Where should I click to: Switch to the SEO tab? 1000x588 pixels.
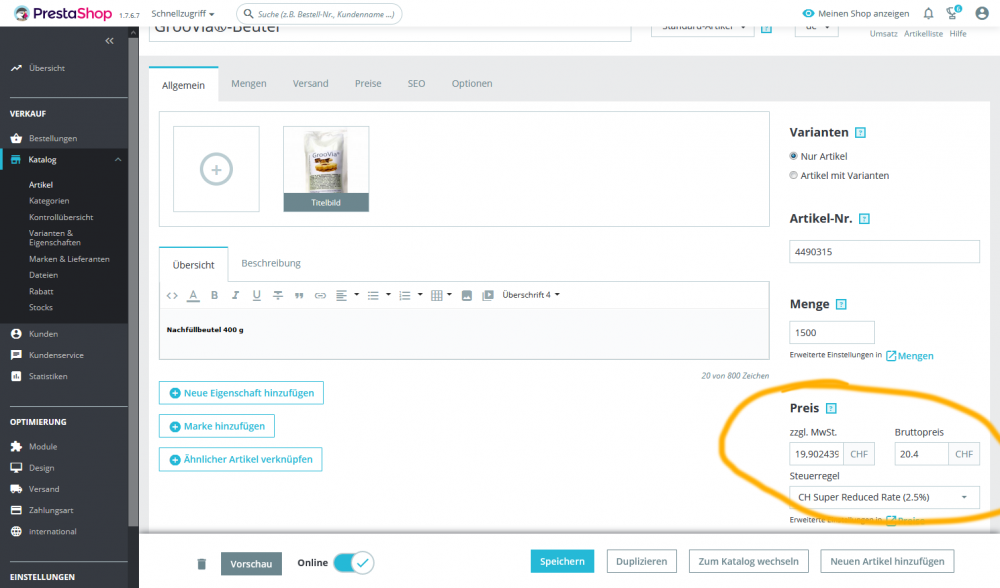click(x=416, y=84)
